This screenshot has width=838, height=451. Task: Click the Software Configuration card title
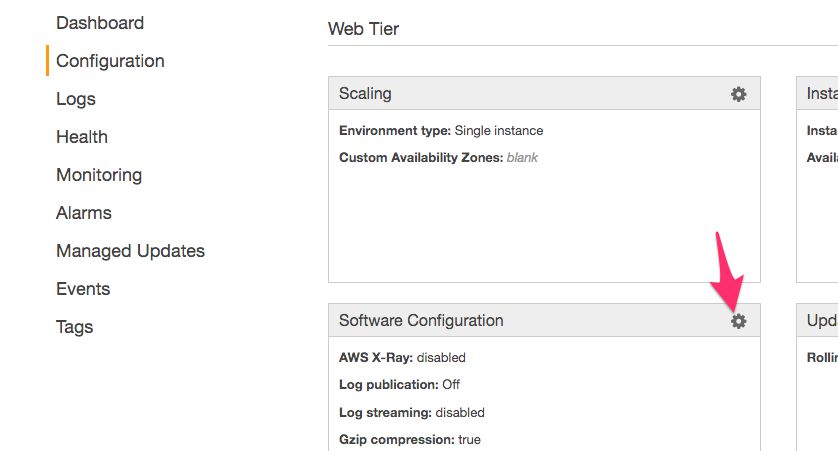[x=421, y=321]
